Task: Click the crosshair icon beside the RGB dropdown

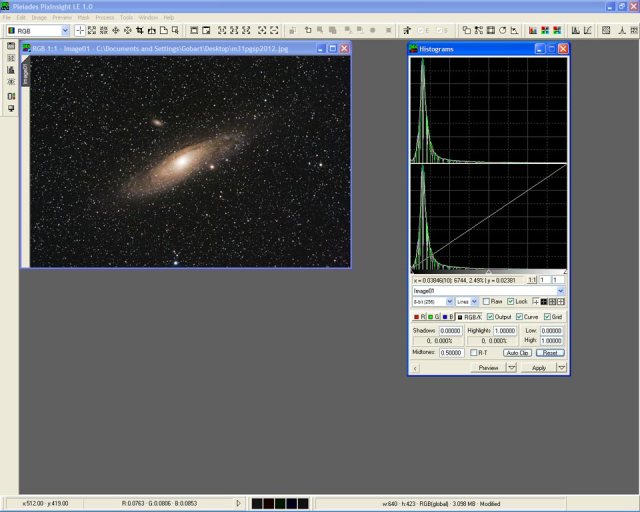Action: pyautogui.click(x=80, y=31)
